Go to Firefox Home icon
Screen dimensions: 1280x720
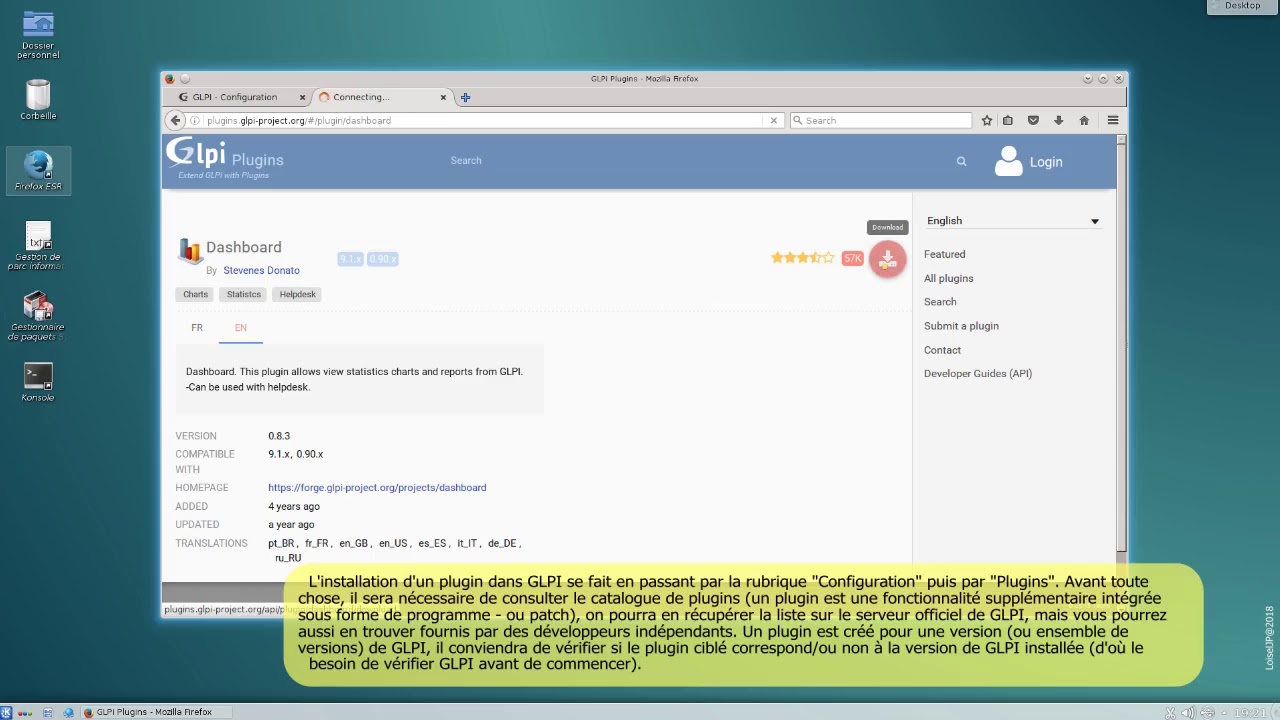pos(1084,120)
